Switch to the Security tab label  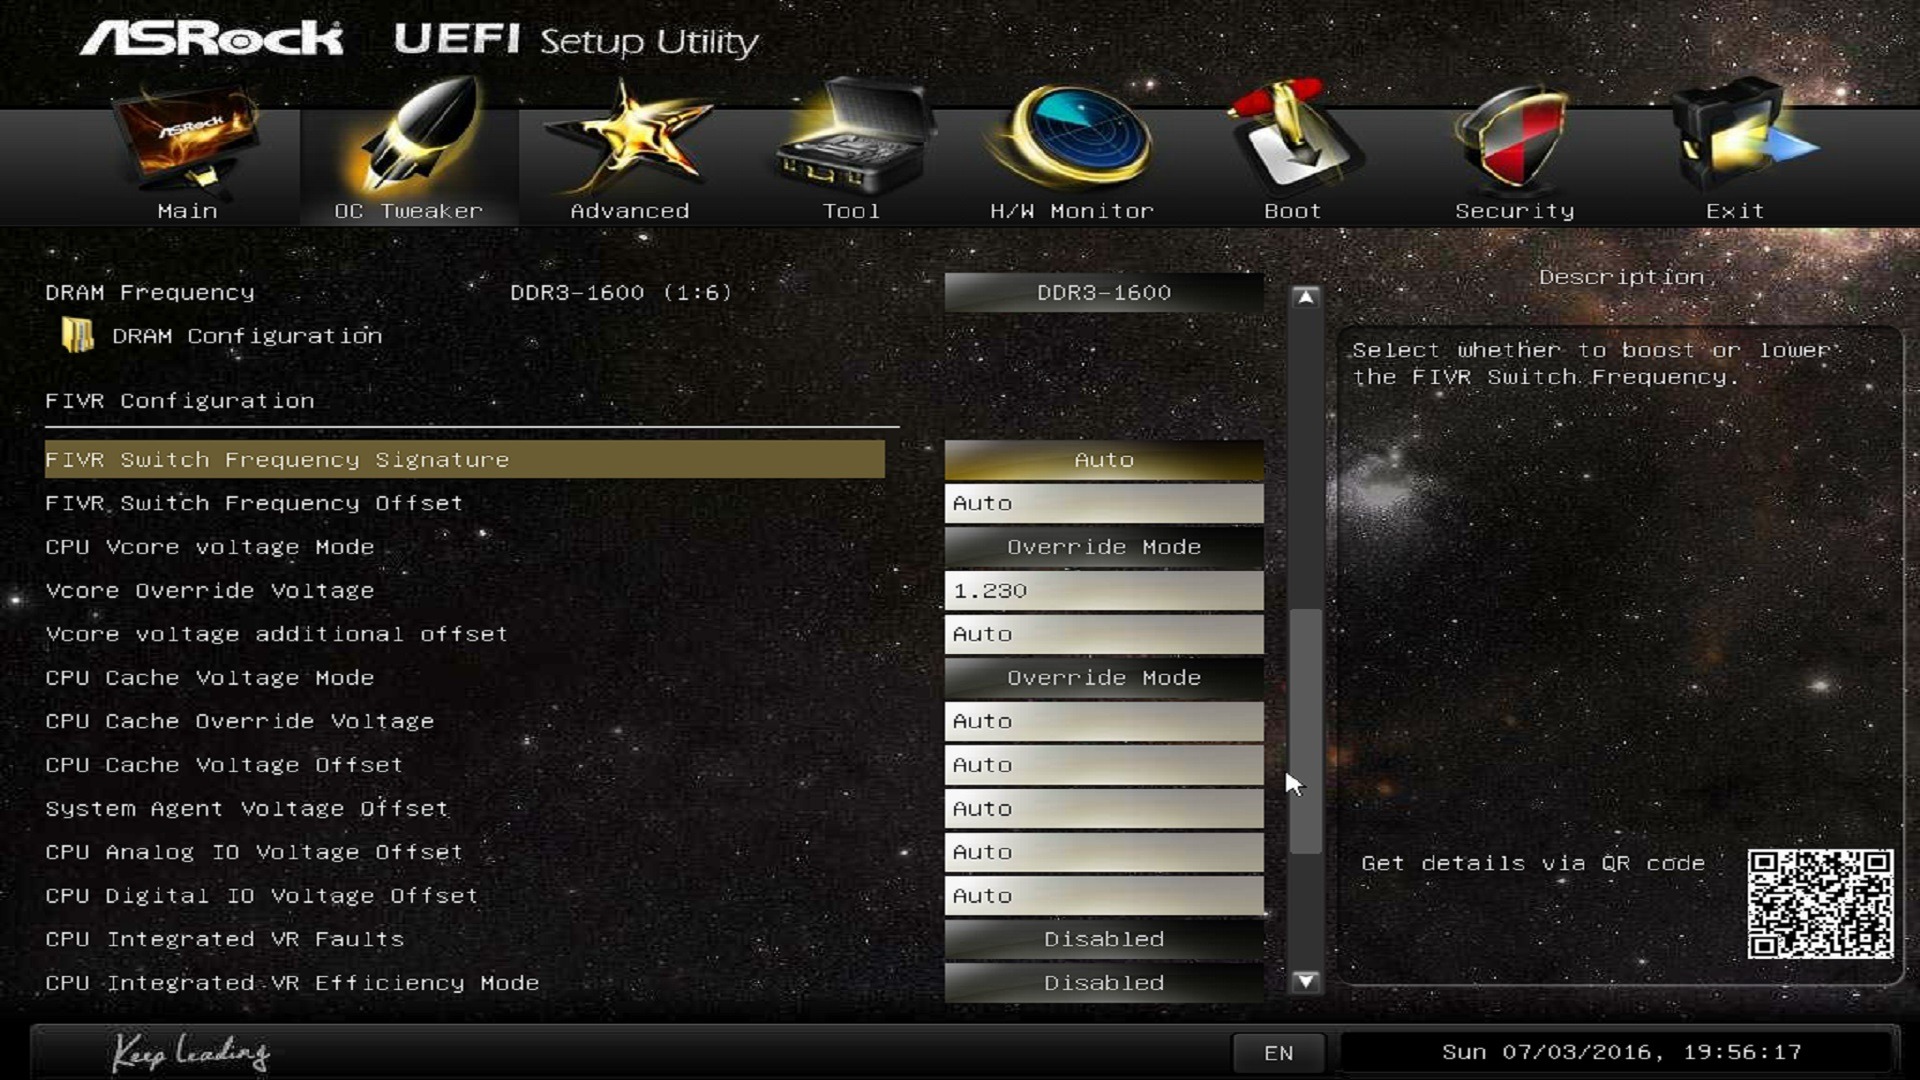click(1514, 211)
